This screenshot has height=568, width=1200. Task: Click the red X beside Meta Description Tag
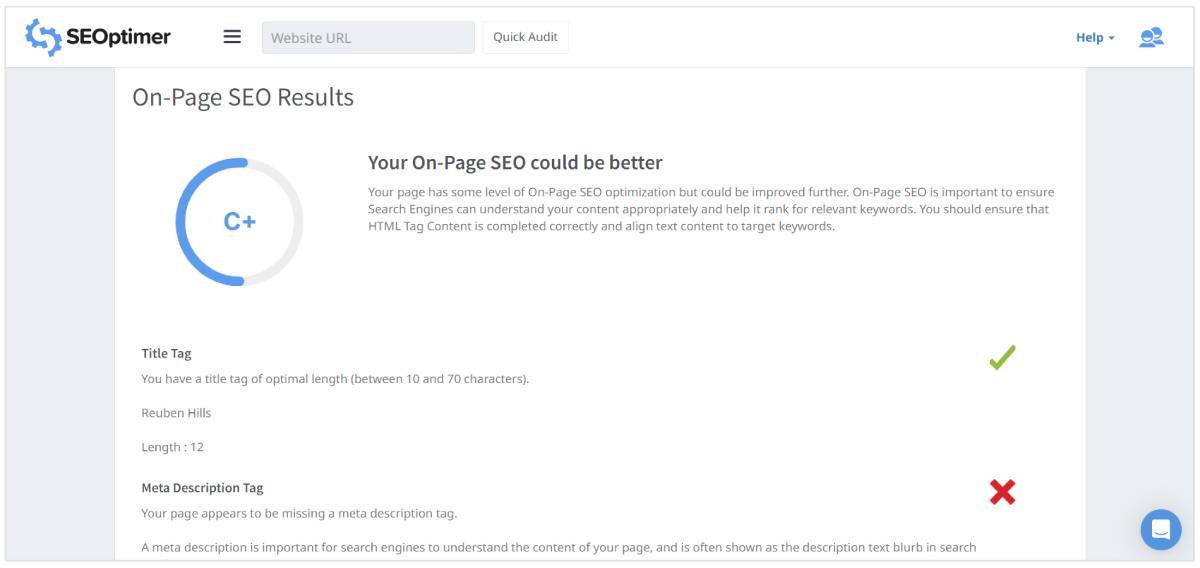1002,492
